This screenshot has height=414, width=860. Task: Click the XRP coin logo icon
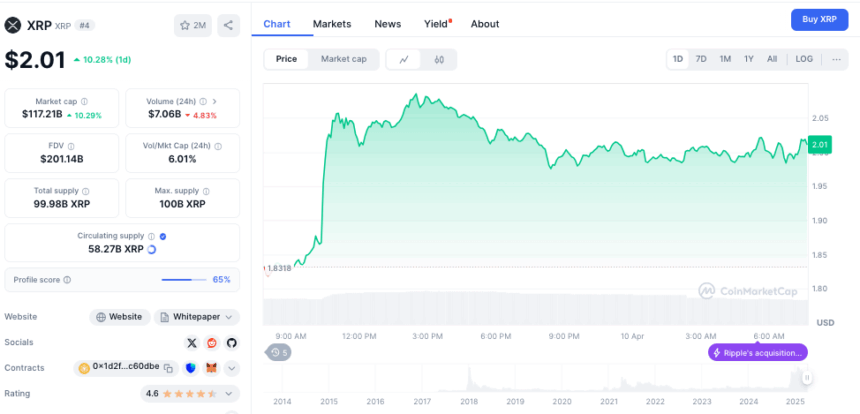13,25
